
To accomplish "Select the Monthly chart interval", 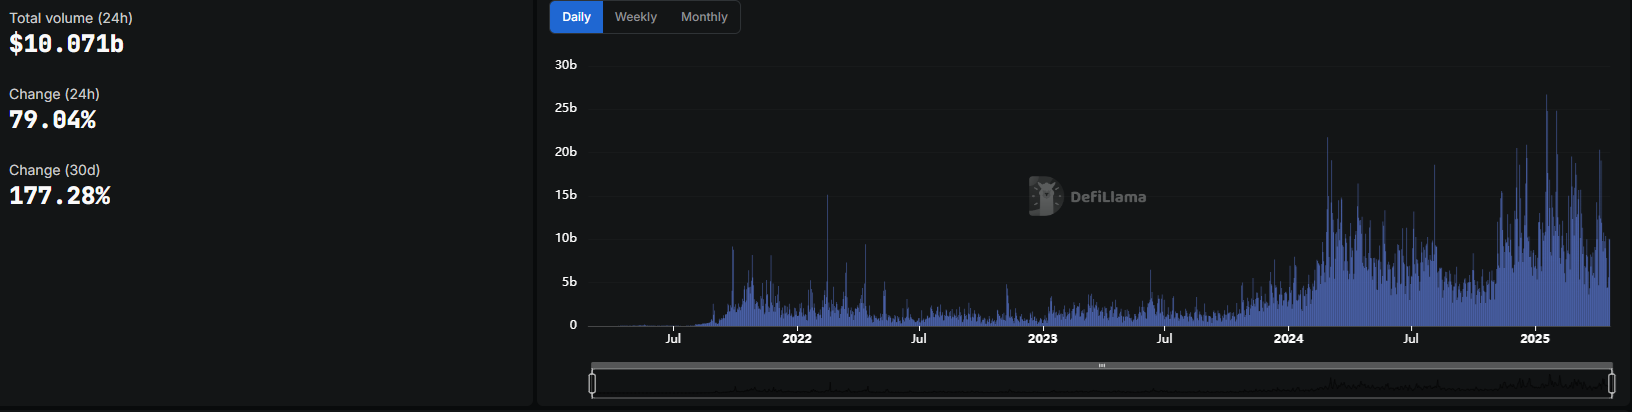I will (x=704, y=17).
